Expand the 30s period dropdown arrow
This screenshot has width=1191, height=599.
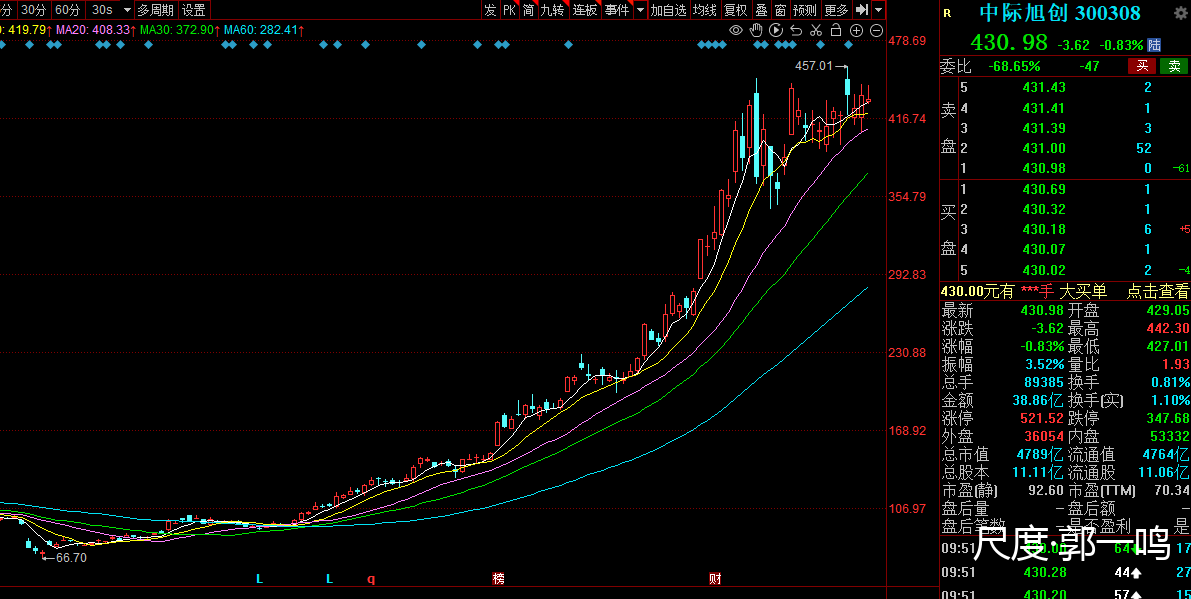point(126,10)
